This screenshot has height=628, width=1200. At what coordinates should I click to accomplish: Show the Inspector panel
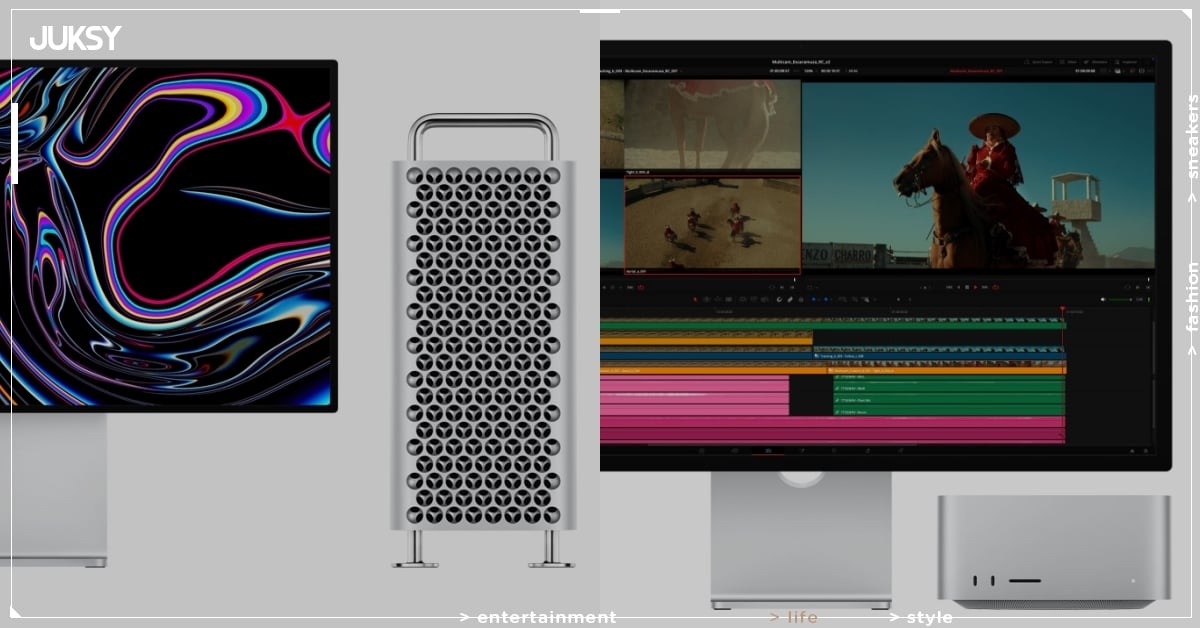[x=1126, y=62]
